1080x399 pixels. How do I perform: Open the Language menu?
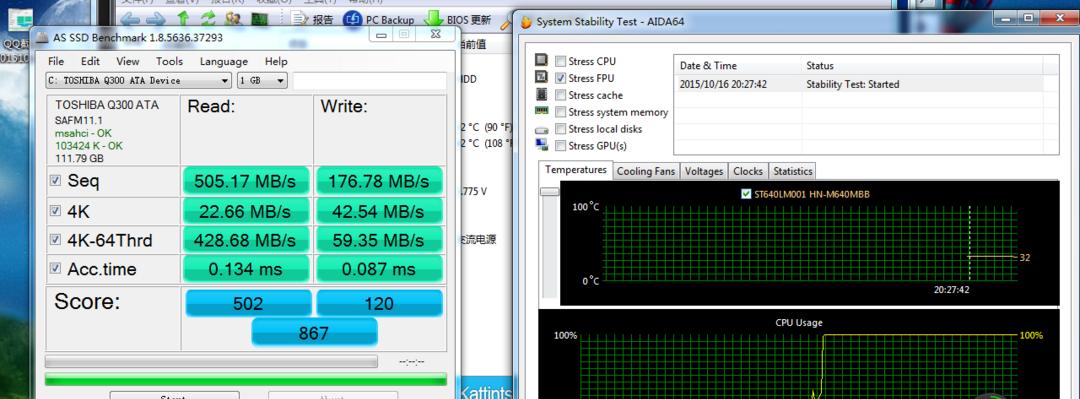pyautogui.click(x=224, y=61)
